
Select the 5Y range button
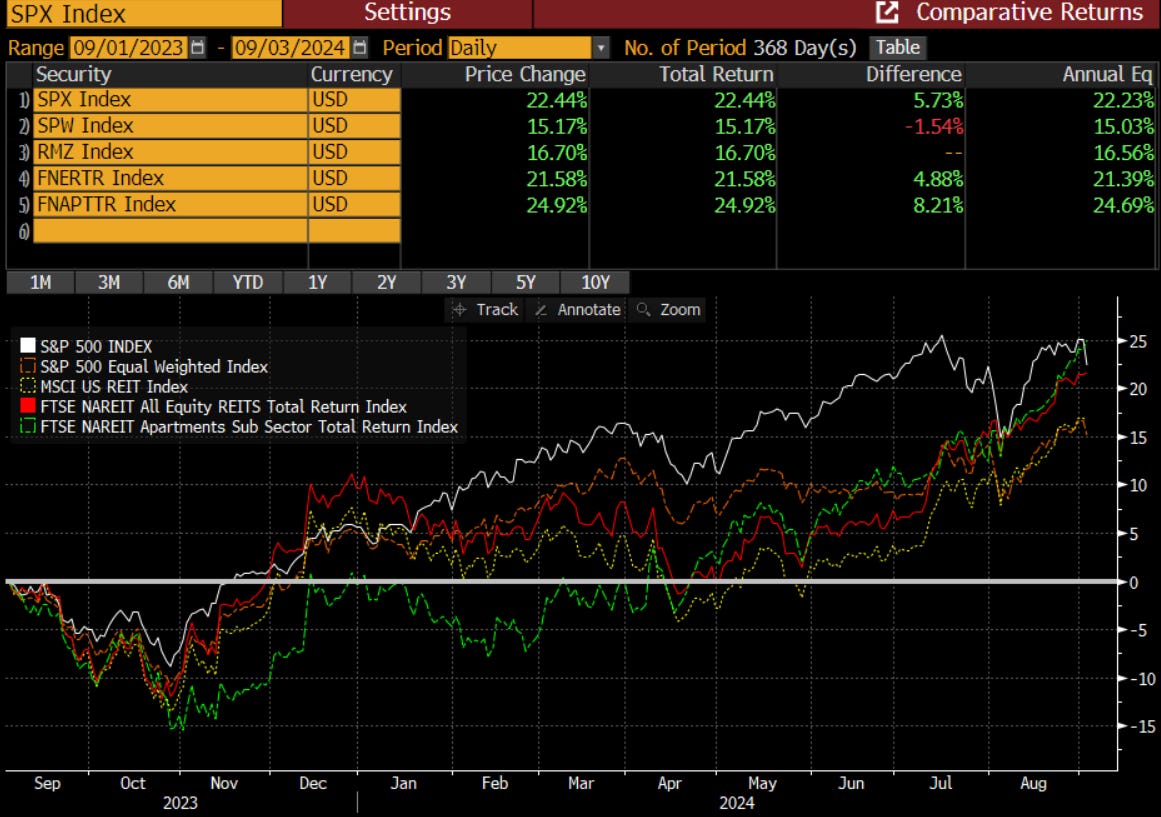[x=526, y=283]
